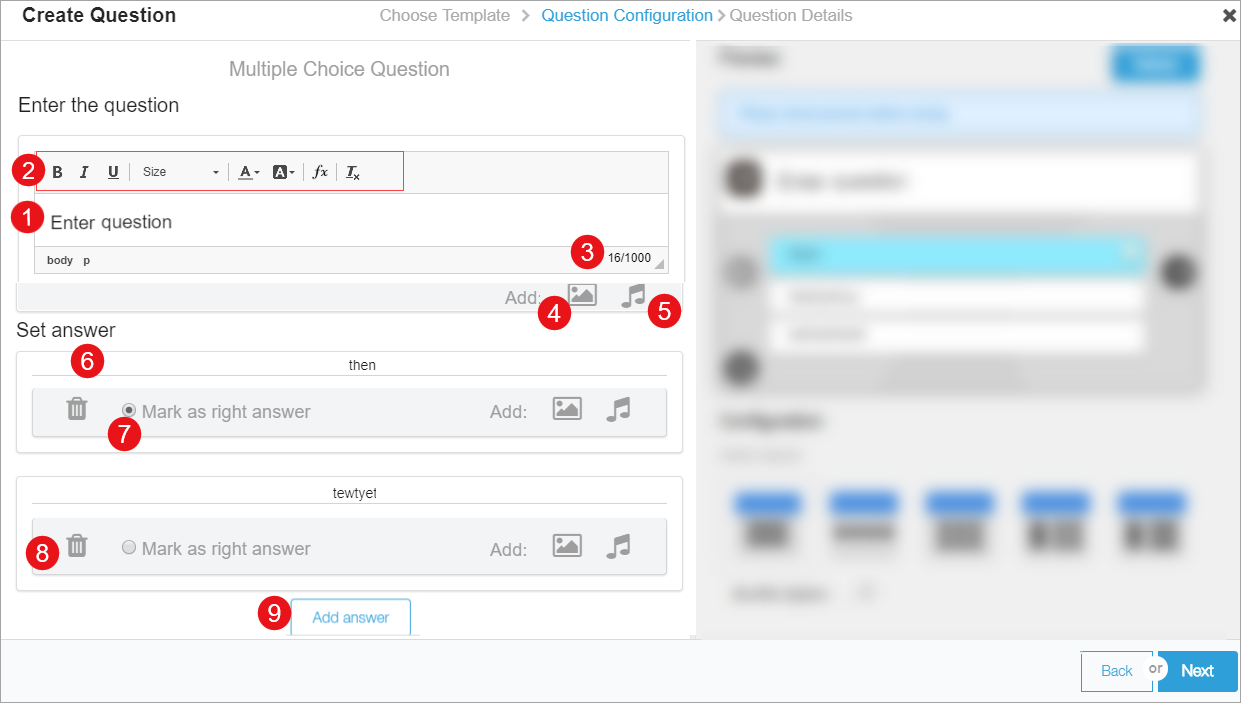This screenshot has width=1241, height=703.
Task: Underline the question text
Action: pyautogui.click(x=113, y=172)
